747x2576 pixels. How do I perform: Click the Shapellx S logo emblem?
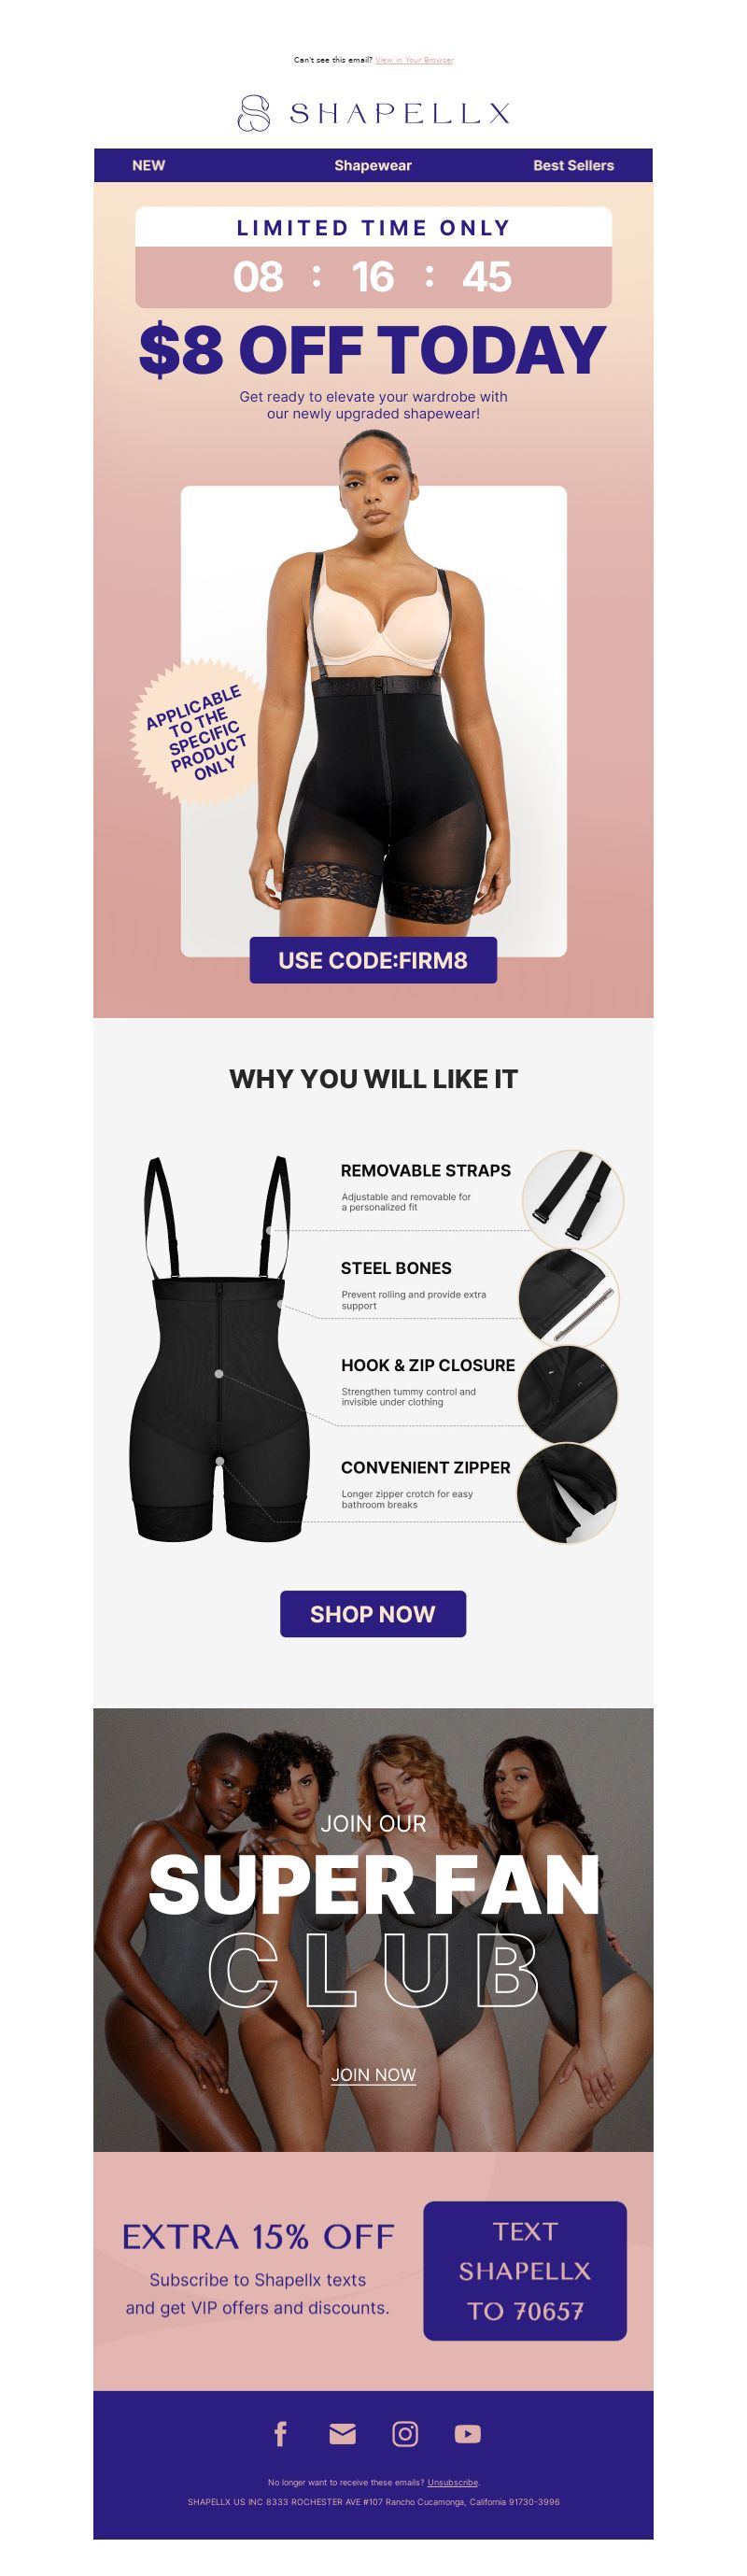pyautogui.click(x=254, y=114)
